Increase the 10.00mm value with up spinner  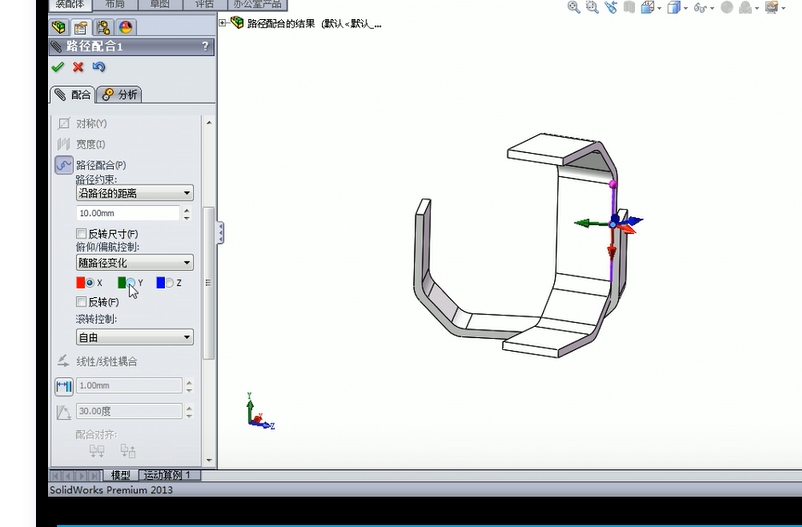tap(187, 210)
